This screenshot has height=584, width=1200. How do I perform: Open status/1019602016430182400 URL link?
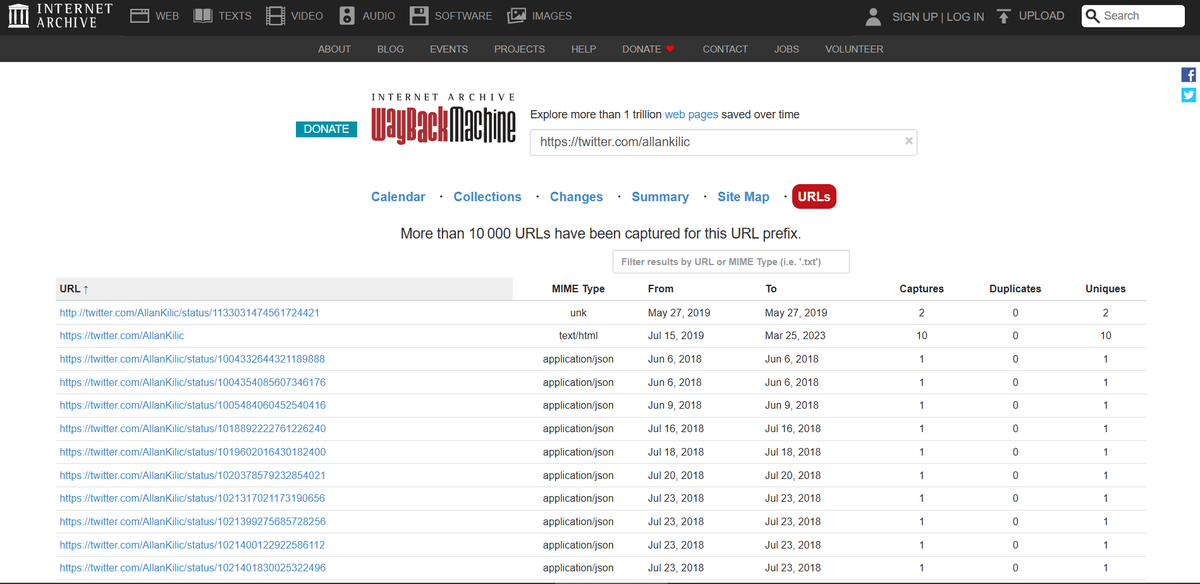[x=192, y=452]
